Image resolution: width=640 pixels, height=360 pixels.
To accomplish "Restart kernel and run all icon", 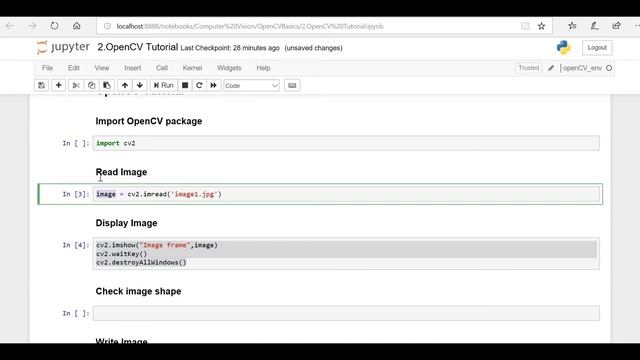I will tap(213, 85).
